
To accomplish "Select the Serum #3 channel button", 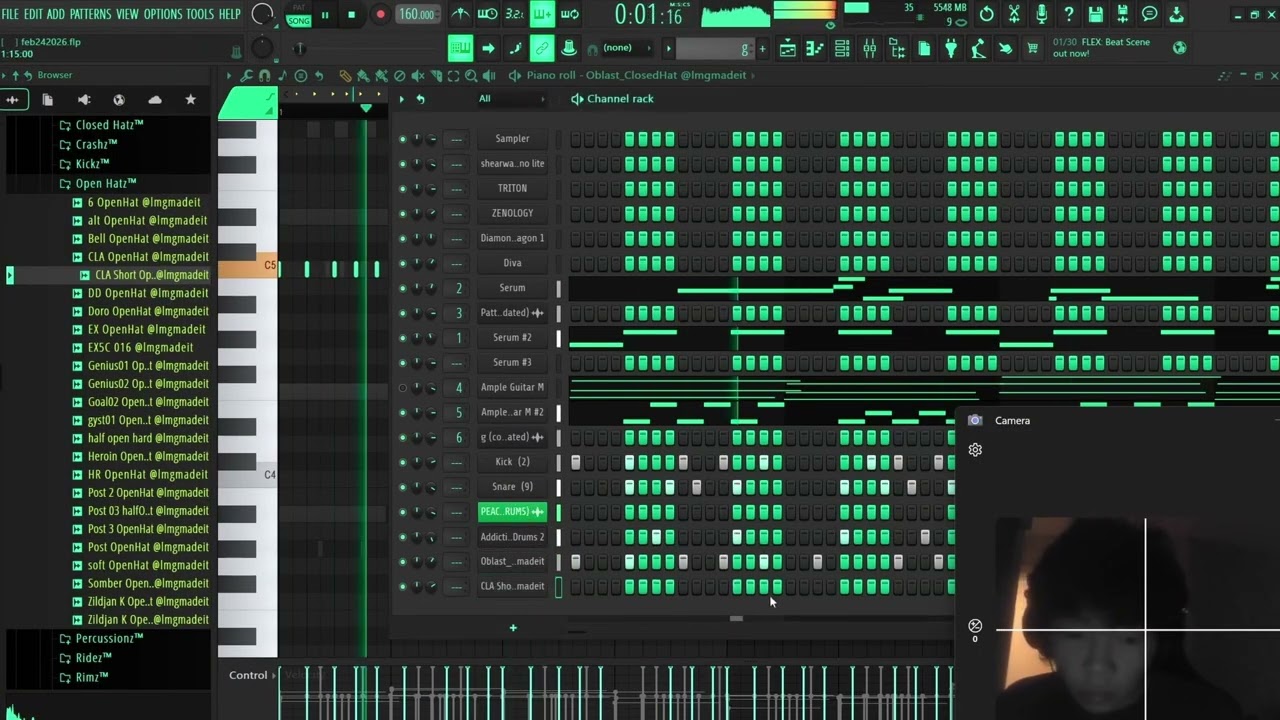I will pos(512,362).
